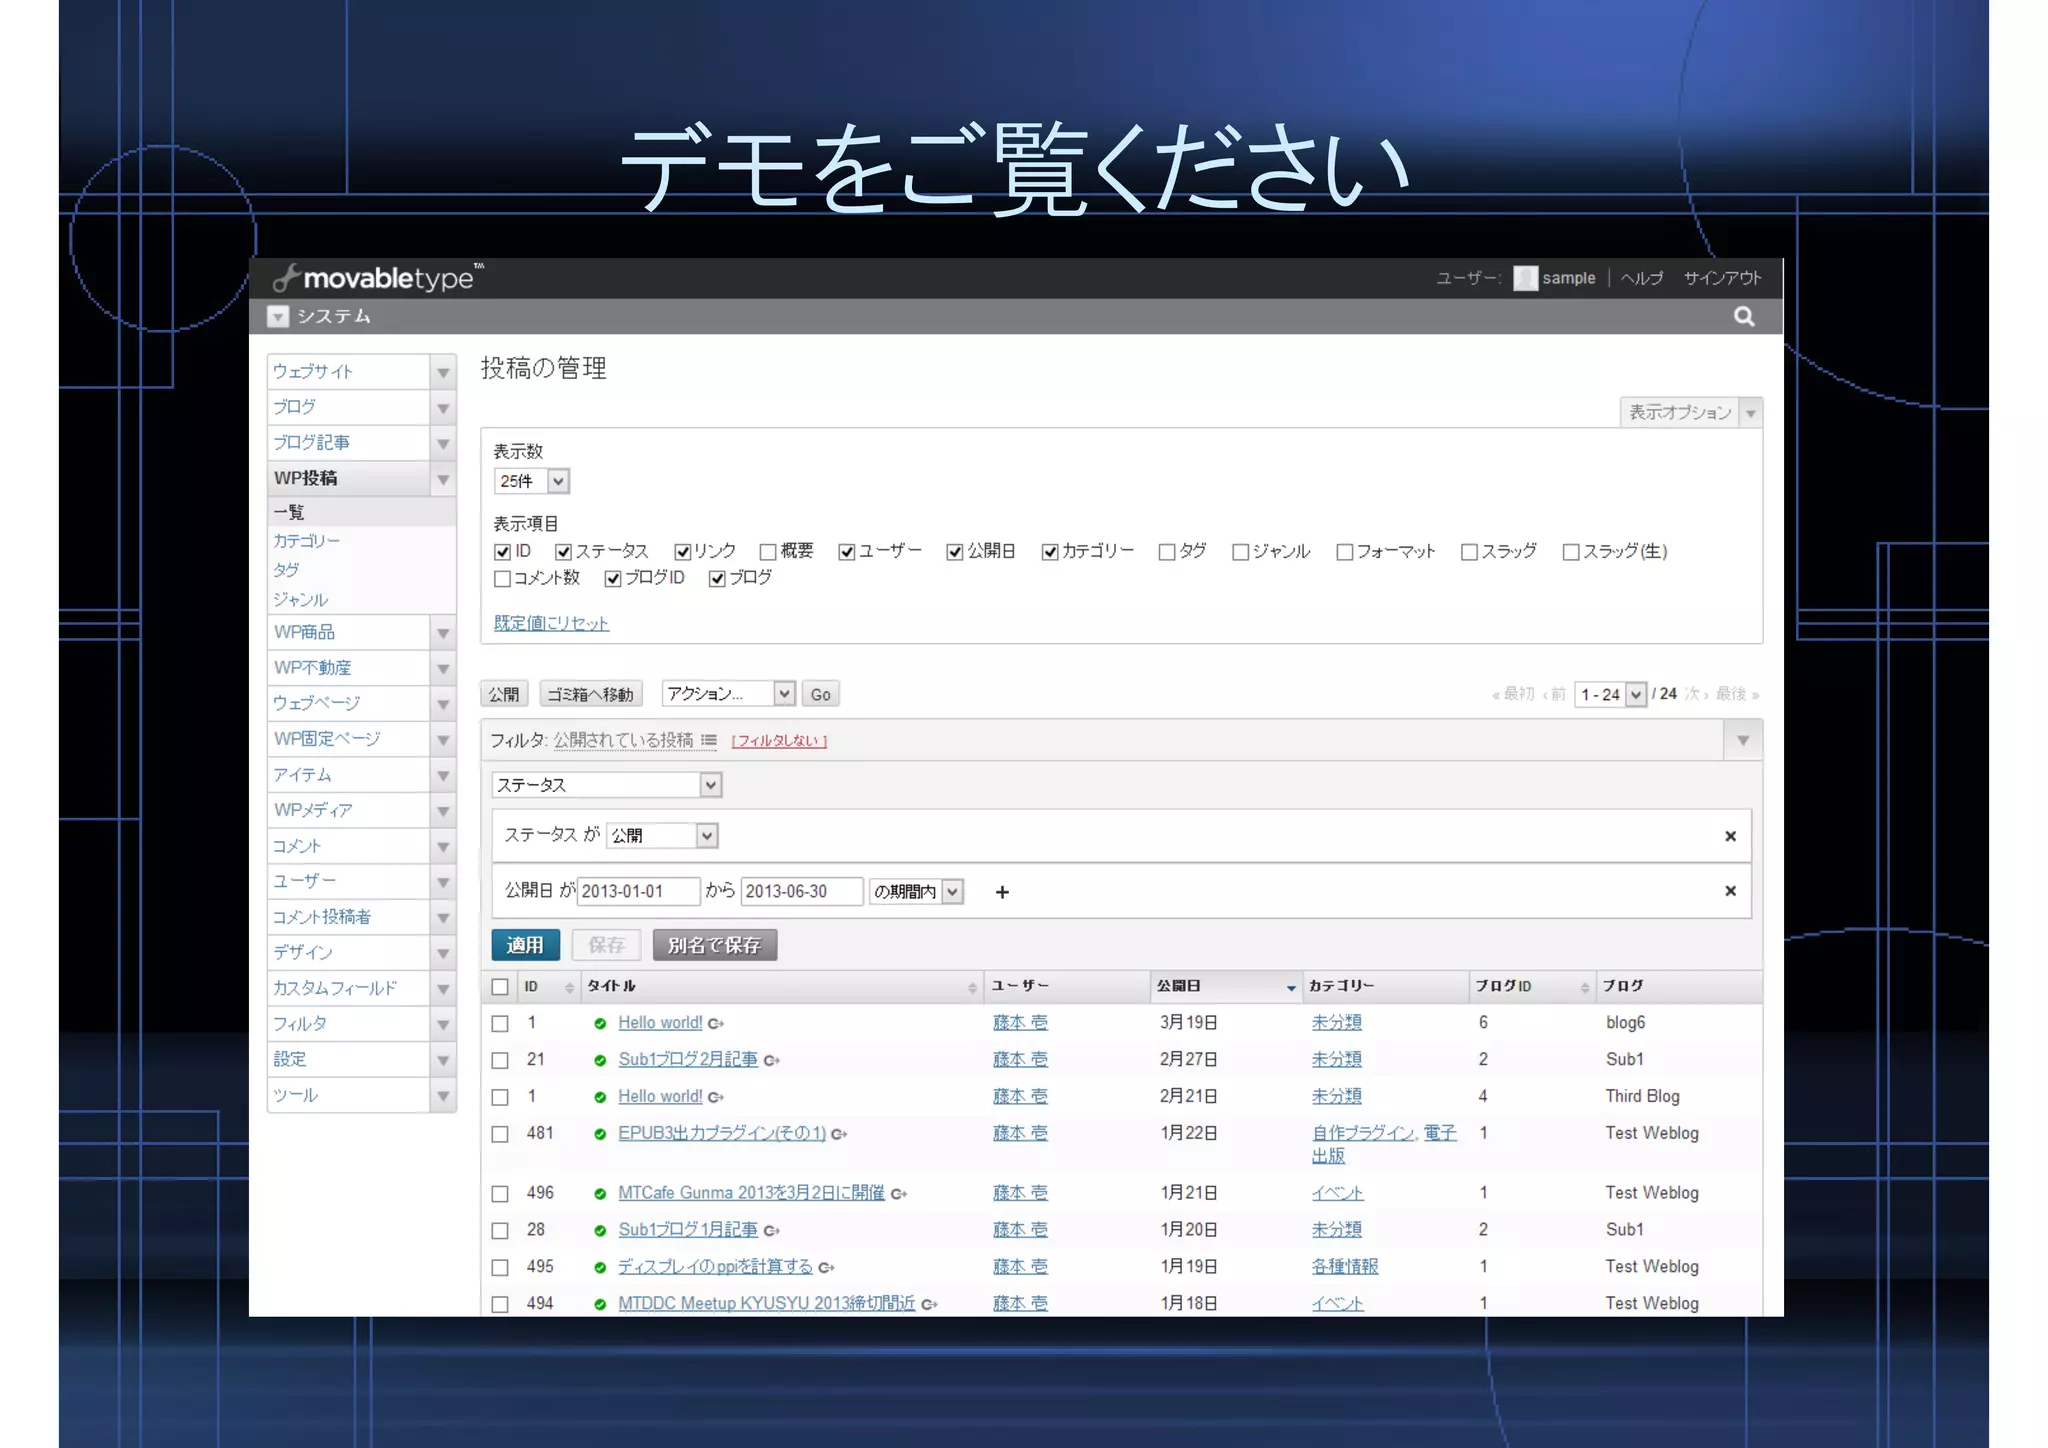Select カテゴリー under WP投稿 sidebar menu
2048x1448 pixels.
coord(307,541)
